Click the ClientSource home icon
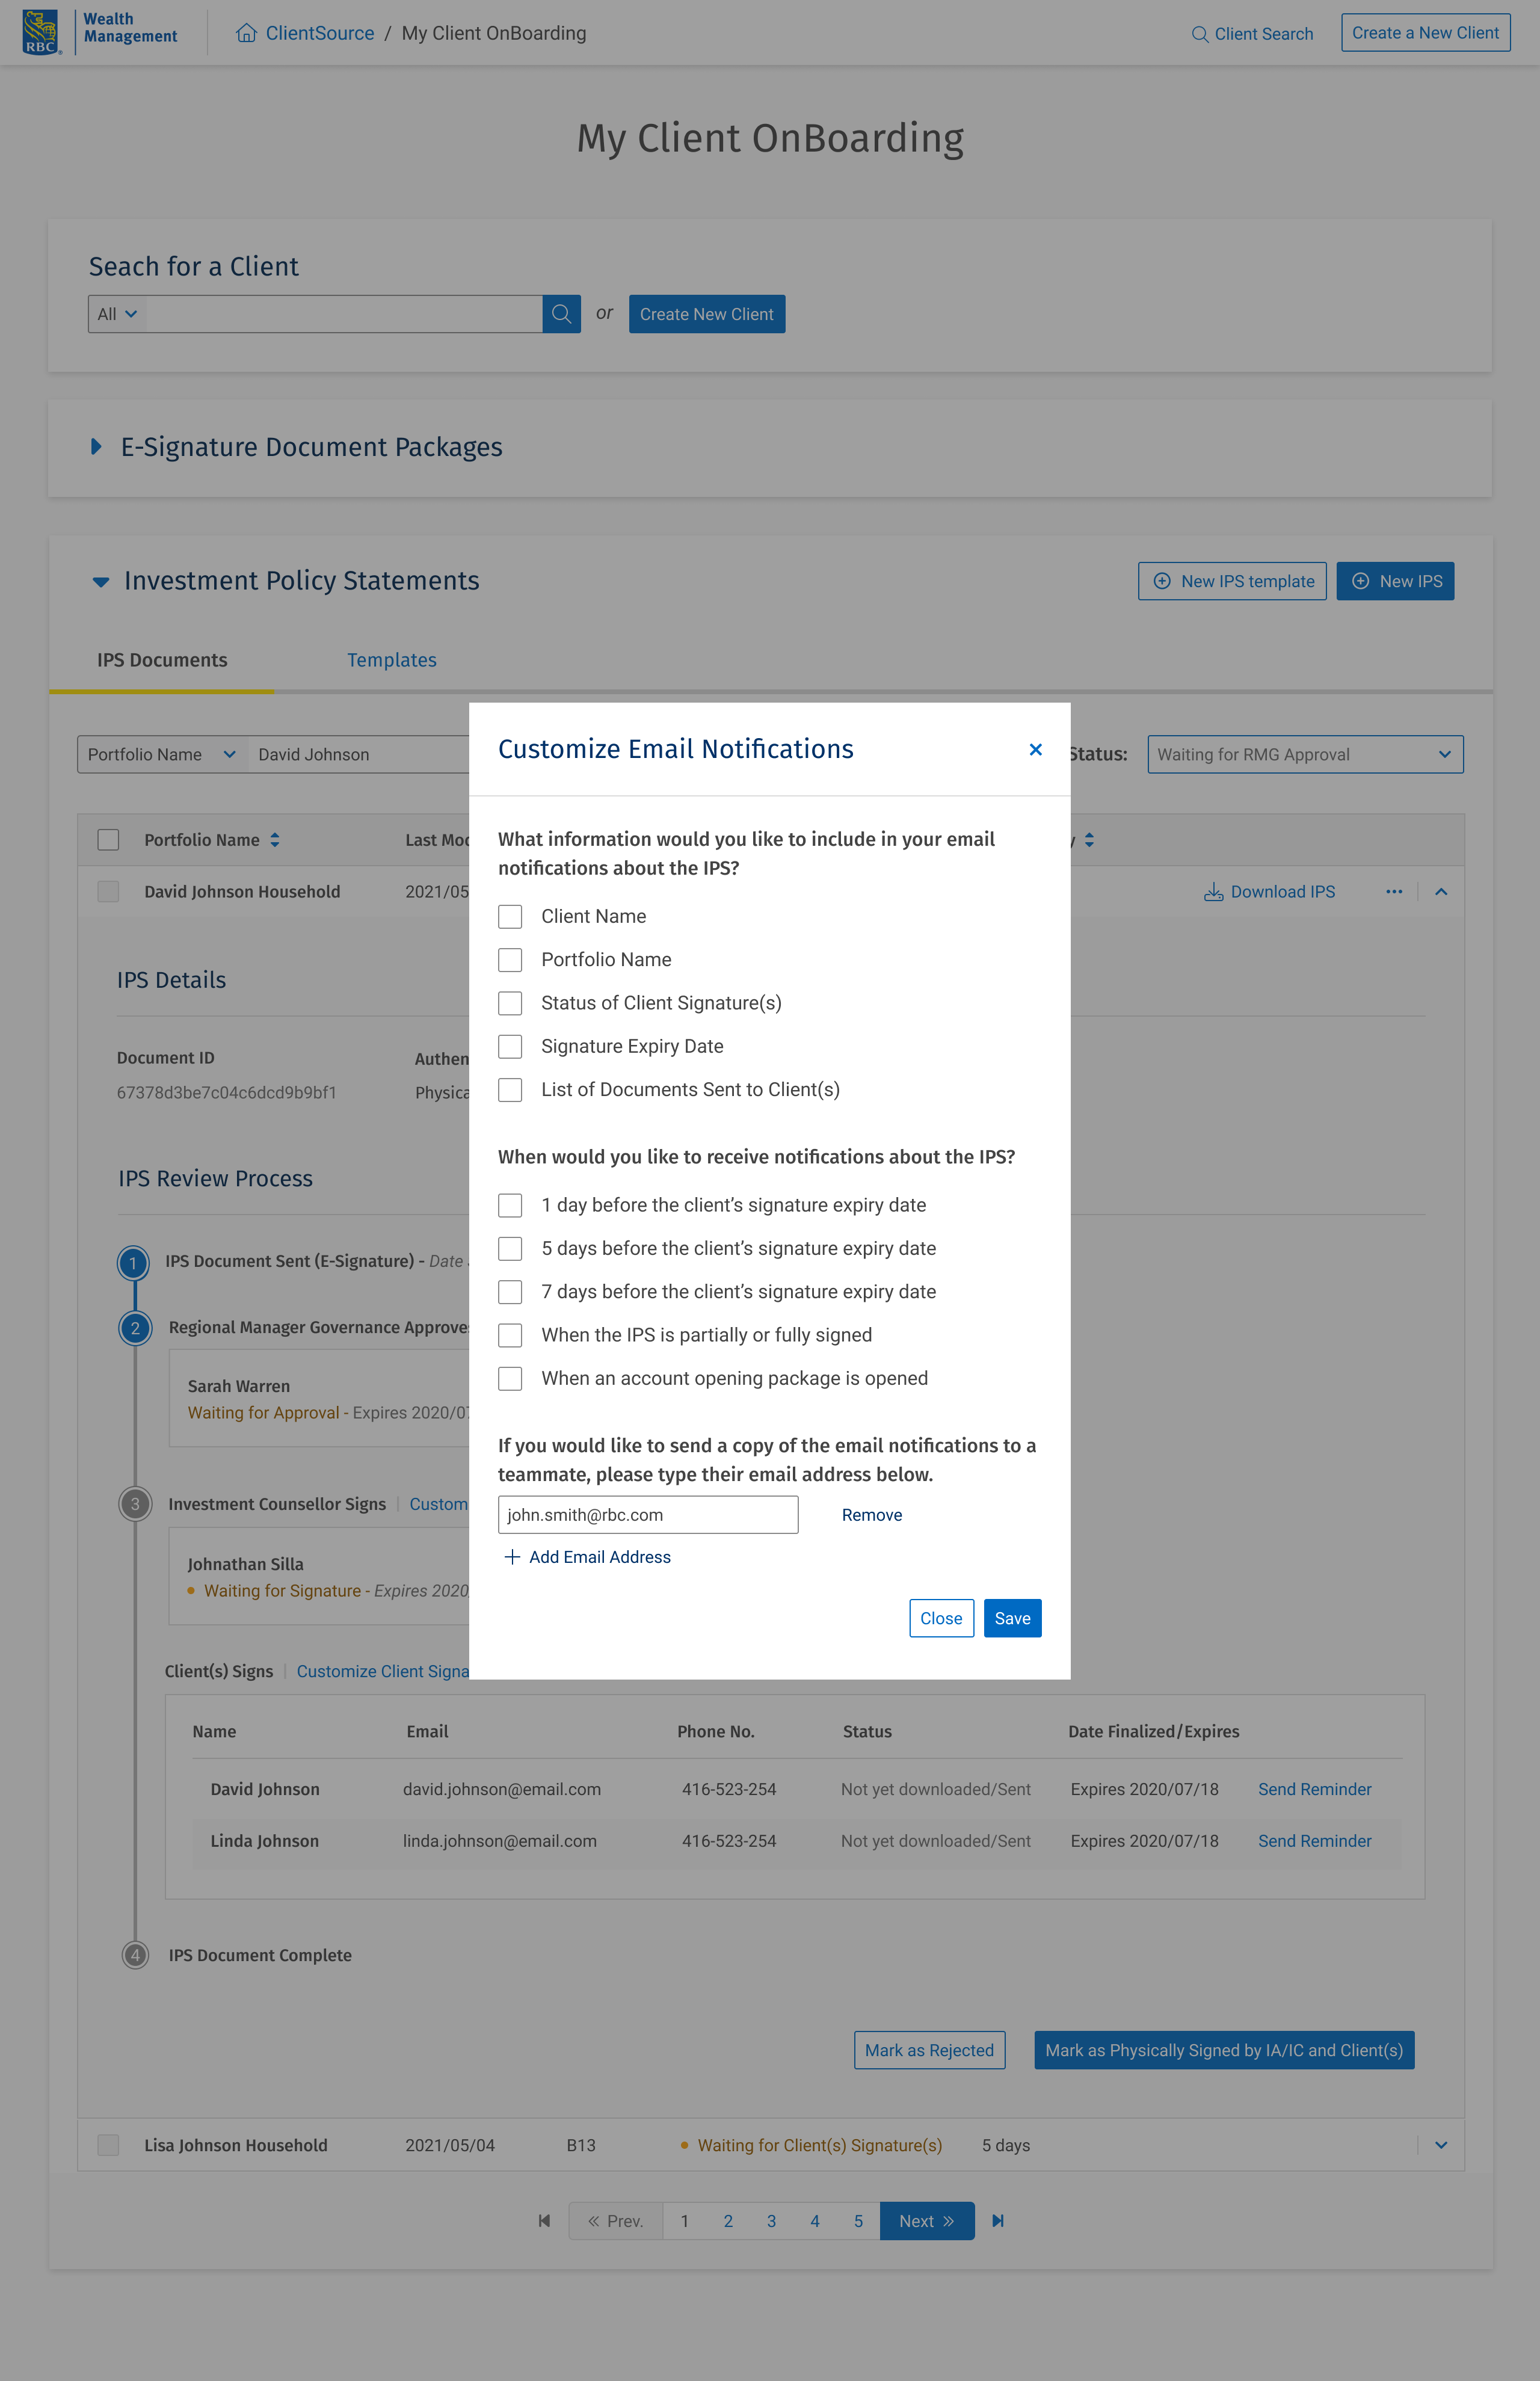Screen dimensions: 1540x2381 click(x=246, y=33)
